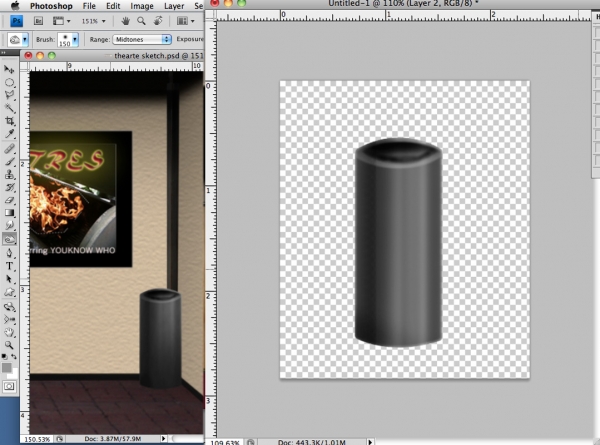Click thearte sketch.psd window title
Viewport: 600px width, 445px height.
pos(158,55)
